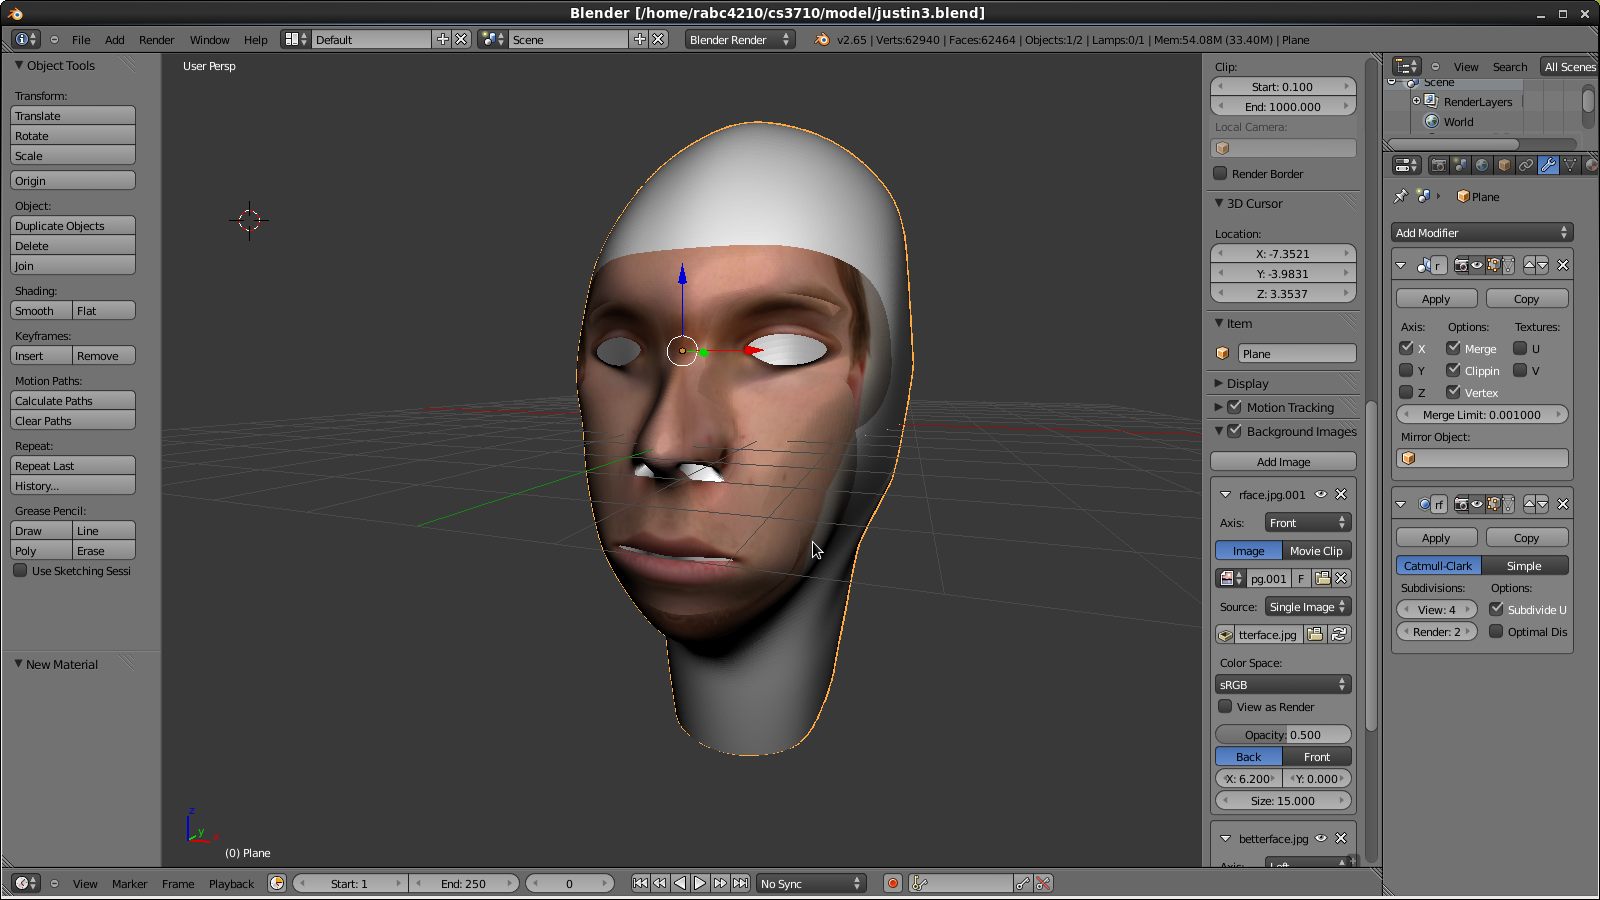This screenshot has height=900, width=1600.
Task: Toggle the Subdivide UVs checkbox
Action: [1496, 609]
